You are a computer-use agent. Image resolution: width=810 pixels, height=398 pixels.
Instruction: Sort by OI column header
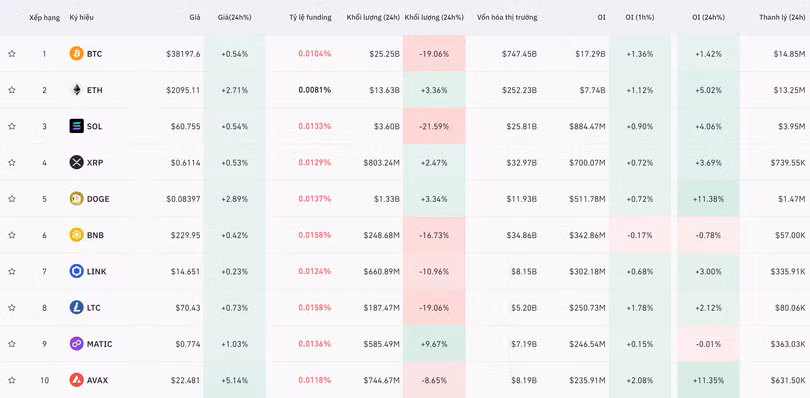601,18
